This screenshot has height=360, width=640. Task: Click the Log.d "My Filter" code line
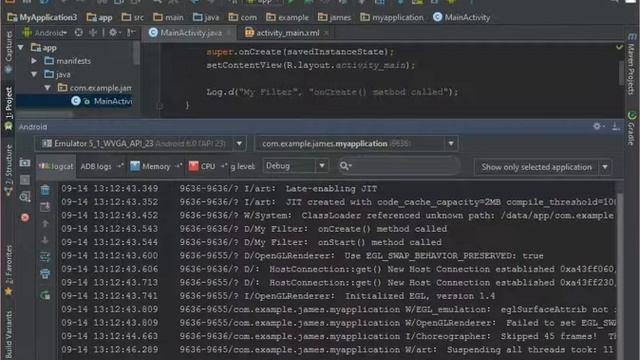332,92
